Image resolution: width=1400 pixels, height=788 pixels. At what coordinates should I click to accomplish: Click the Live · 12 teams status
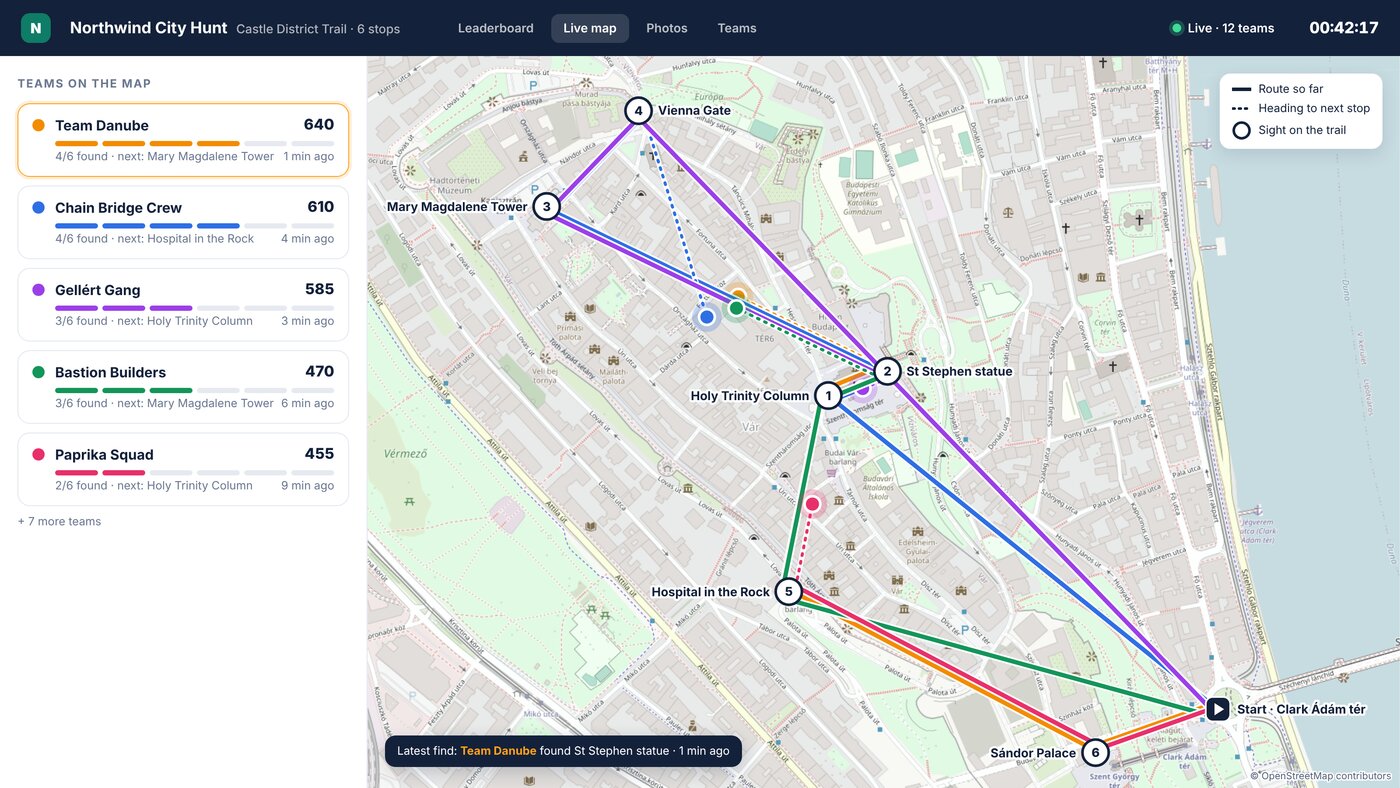[1222, 28]
